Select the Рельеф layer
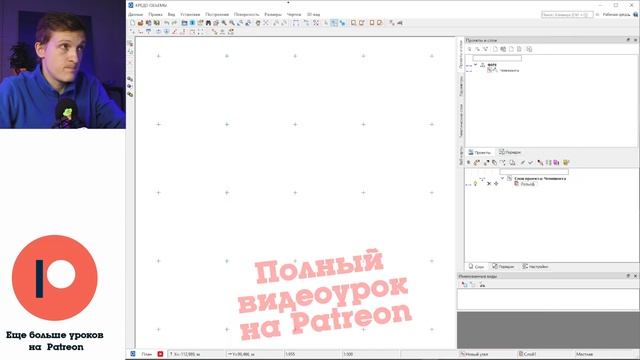The width and height of the screenshot is (640, 360). click(x=527, y=184)
